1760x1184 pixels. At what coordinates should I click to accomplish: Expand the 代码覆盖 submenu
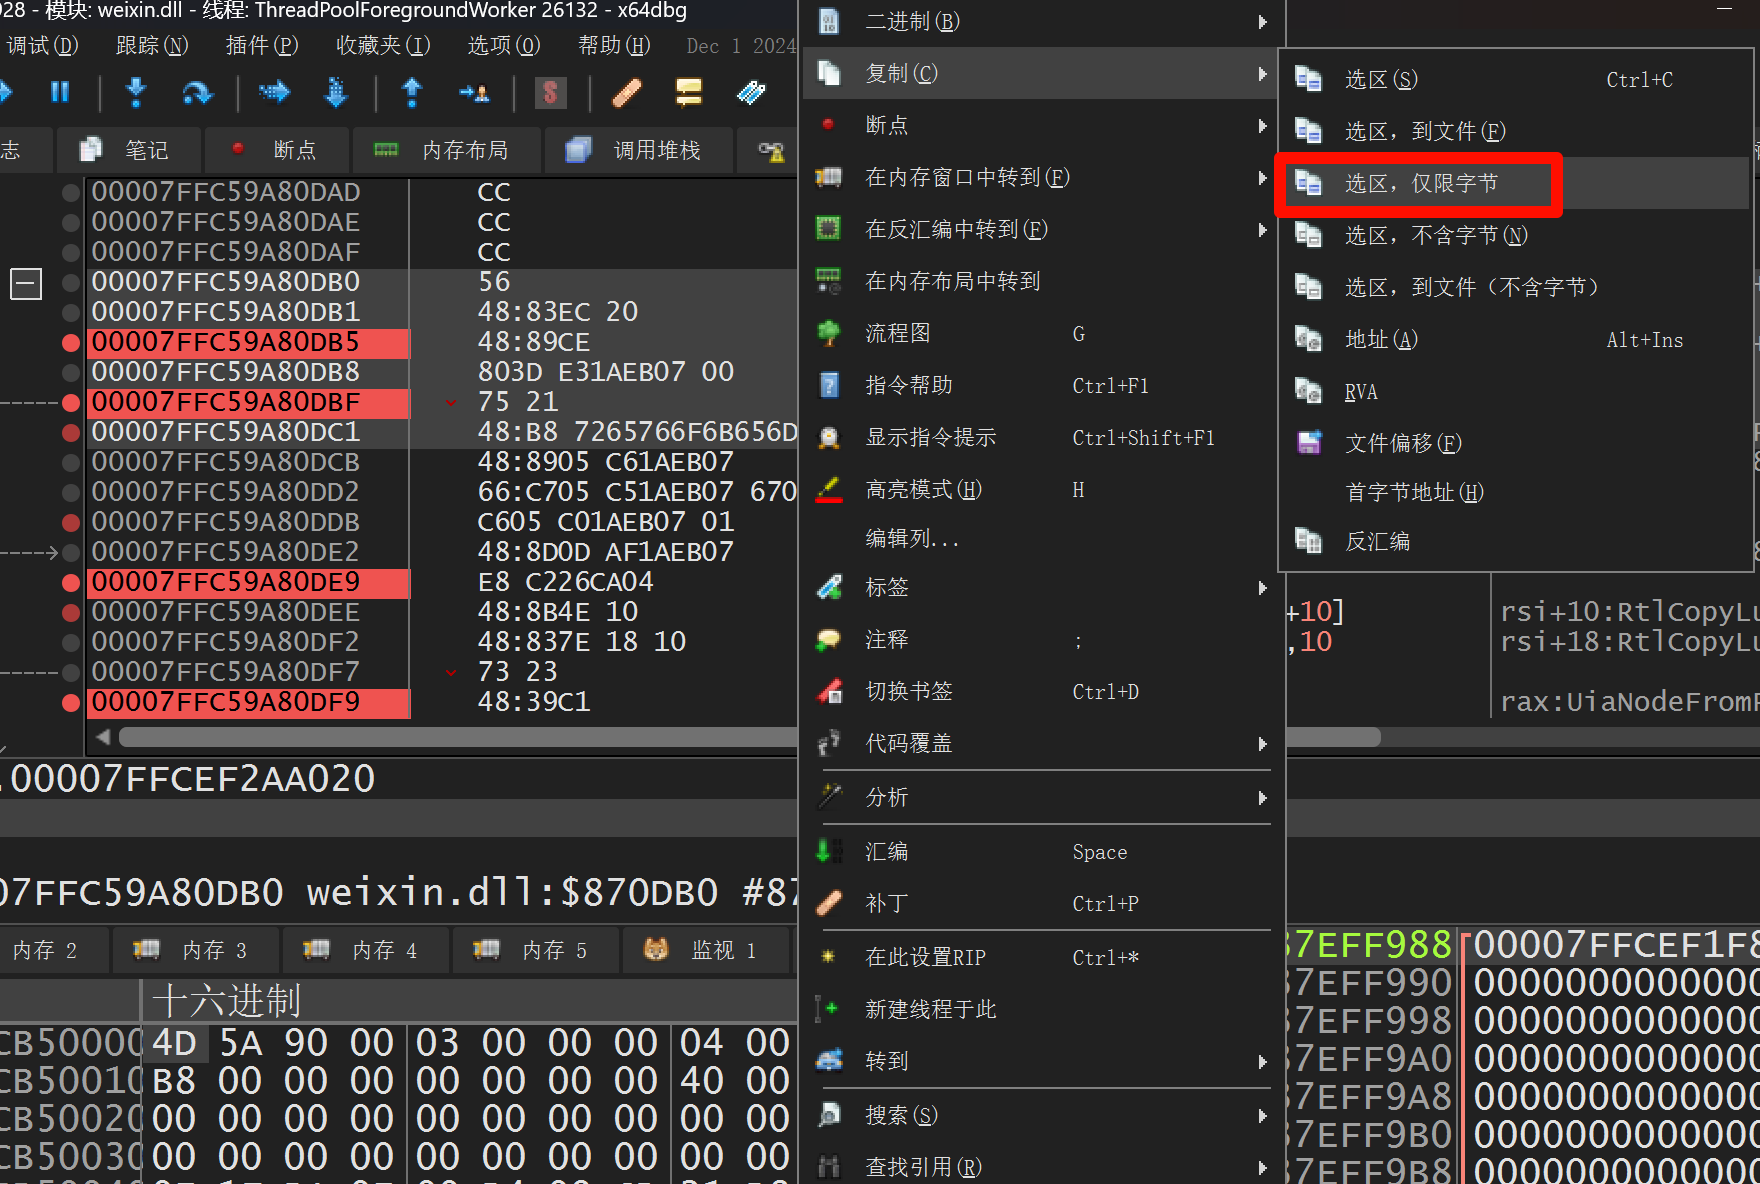click(x=1043, y=743)
